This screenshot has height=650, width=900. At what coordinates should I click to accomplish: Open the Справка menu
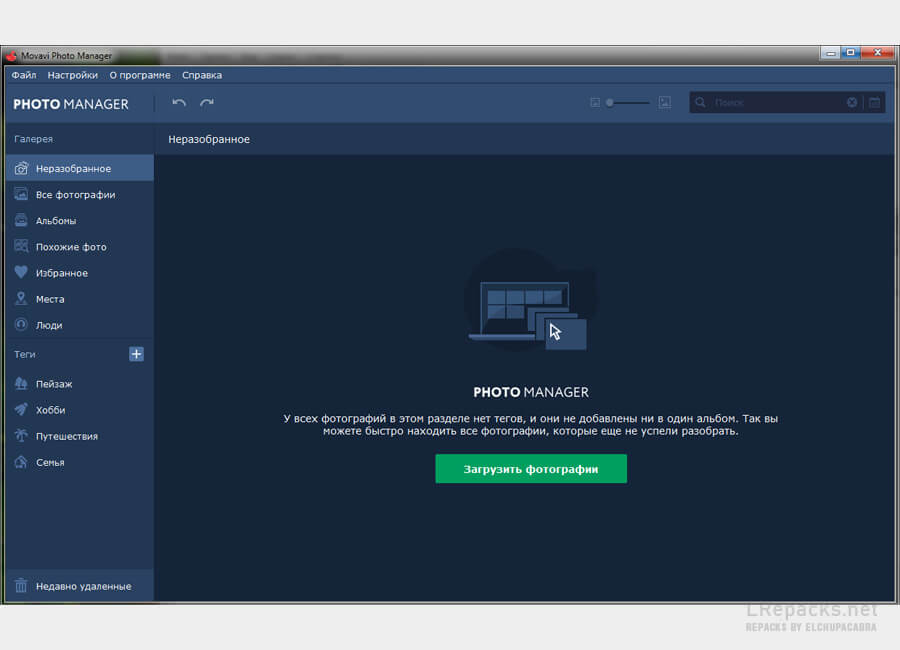(x=202, y=75)
